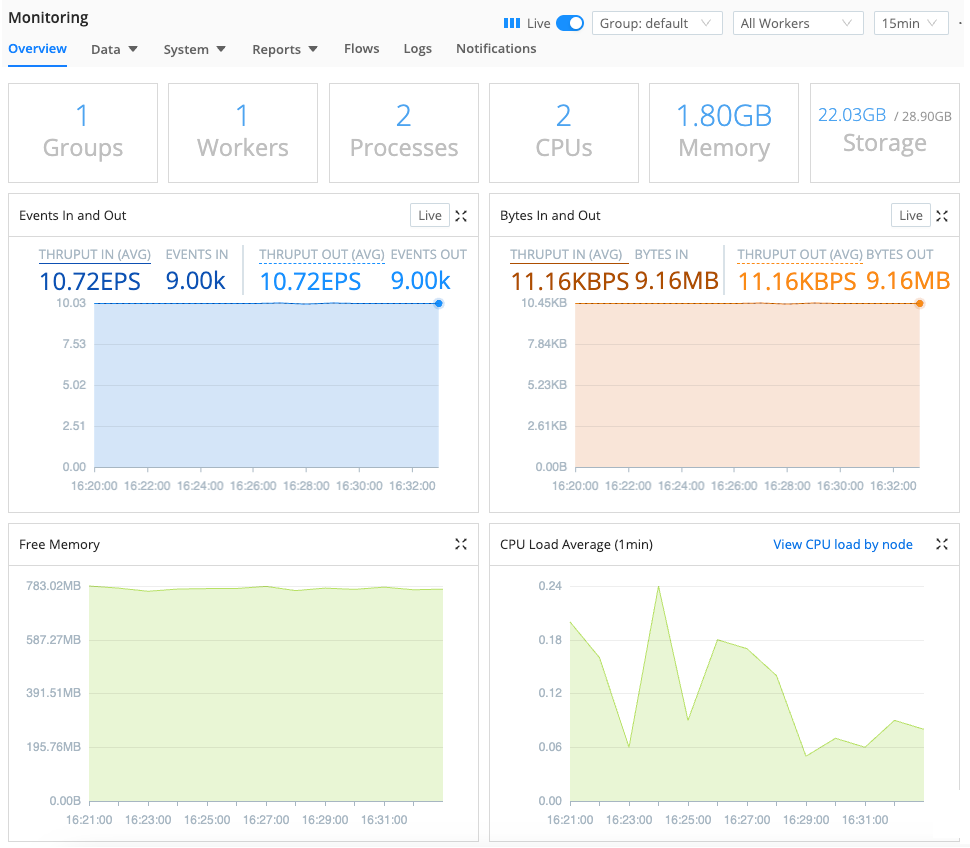Expand the Events In and Out panel fullscreen
Image resolution: width=970 pixels, height=848 pixels.
[x=461, y=215]
